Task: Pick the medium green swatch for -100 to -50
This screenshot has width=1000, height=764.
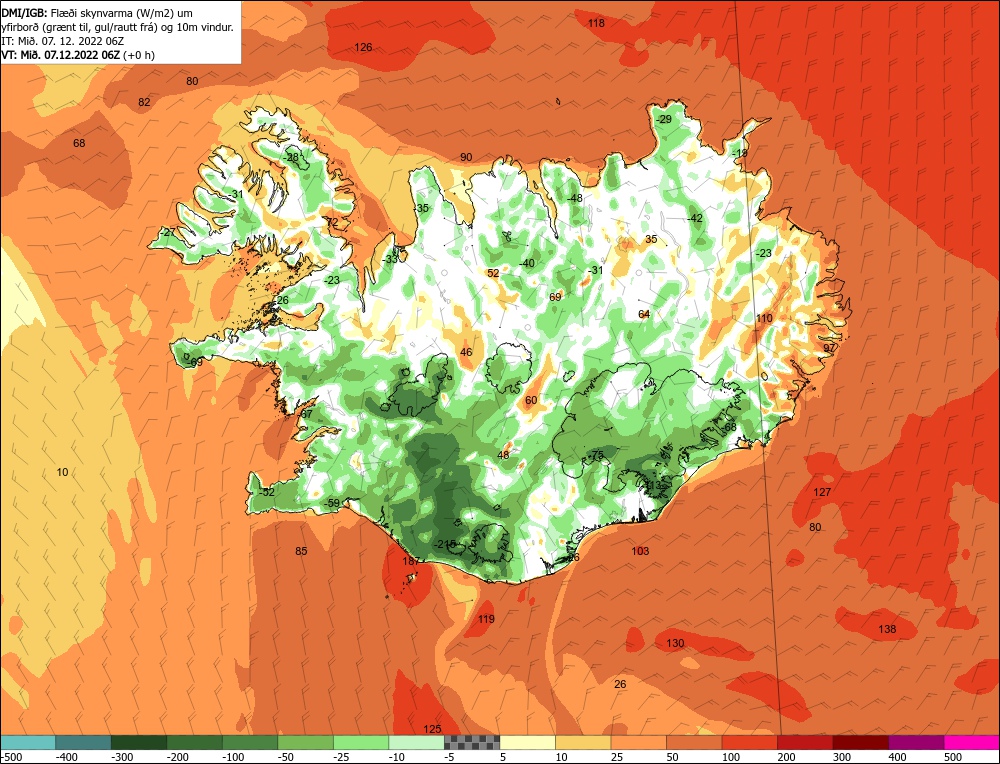Action: [250, 742]
